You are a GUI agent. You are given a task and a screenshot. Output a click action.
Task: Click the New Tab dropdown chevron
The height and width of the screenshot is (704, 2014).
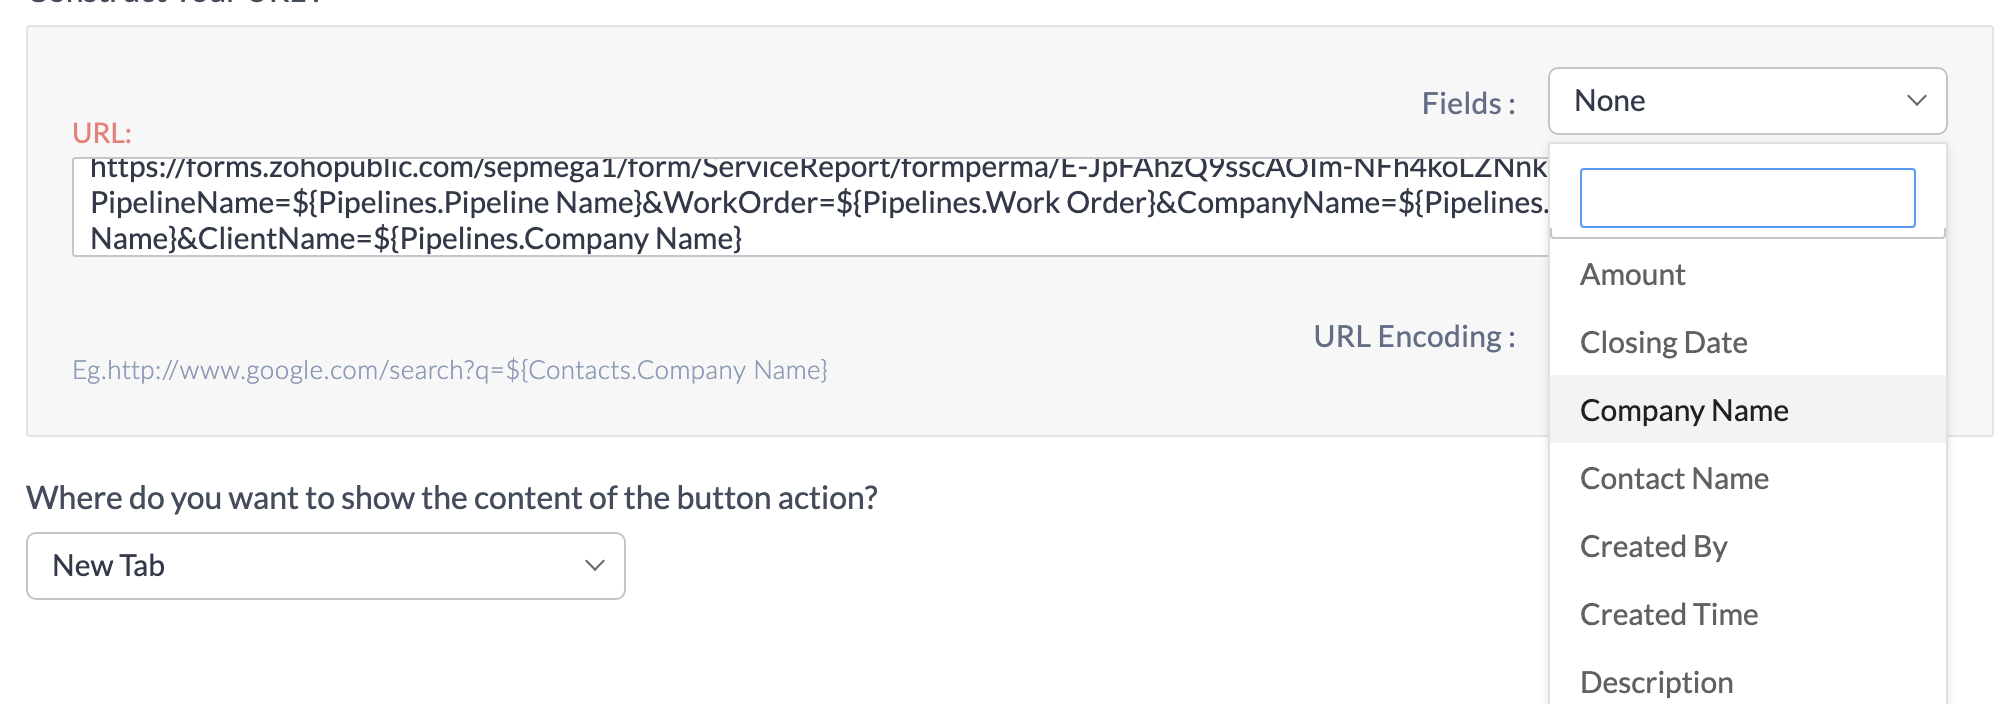click(x=595, y=566)
